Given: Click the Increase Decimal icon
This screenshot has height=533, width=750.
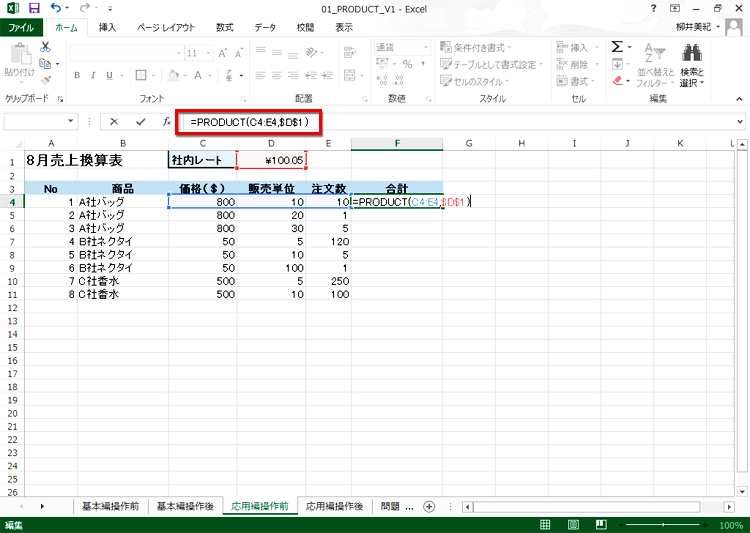Looking at the screenshot, I should point(382,80).
